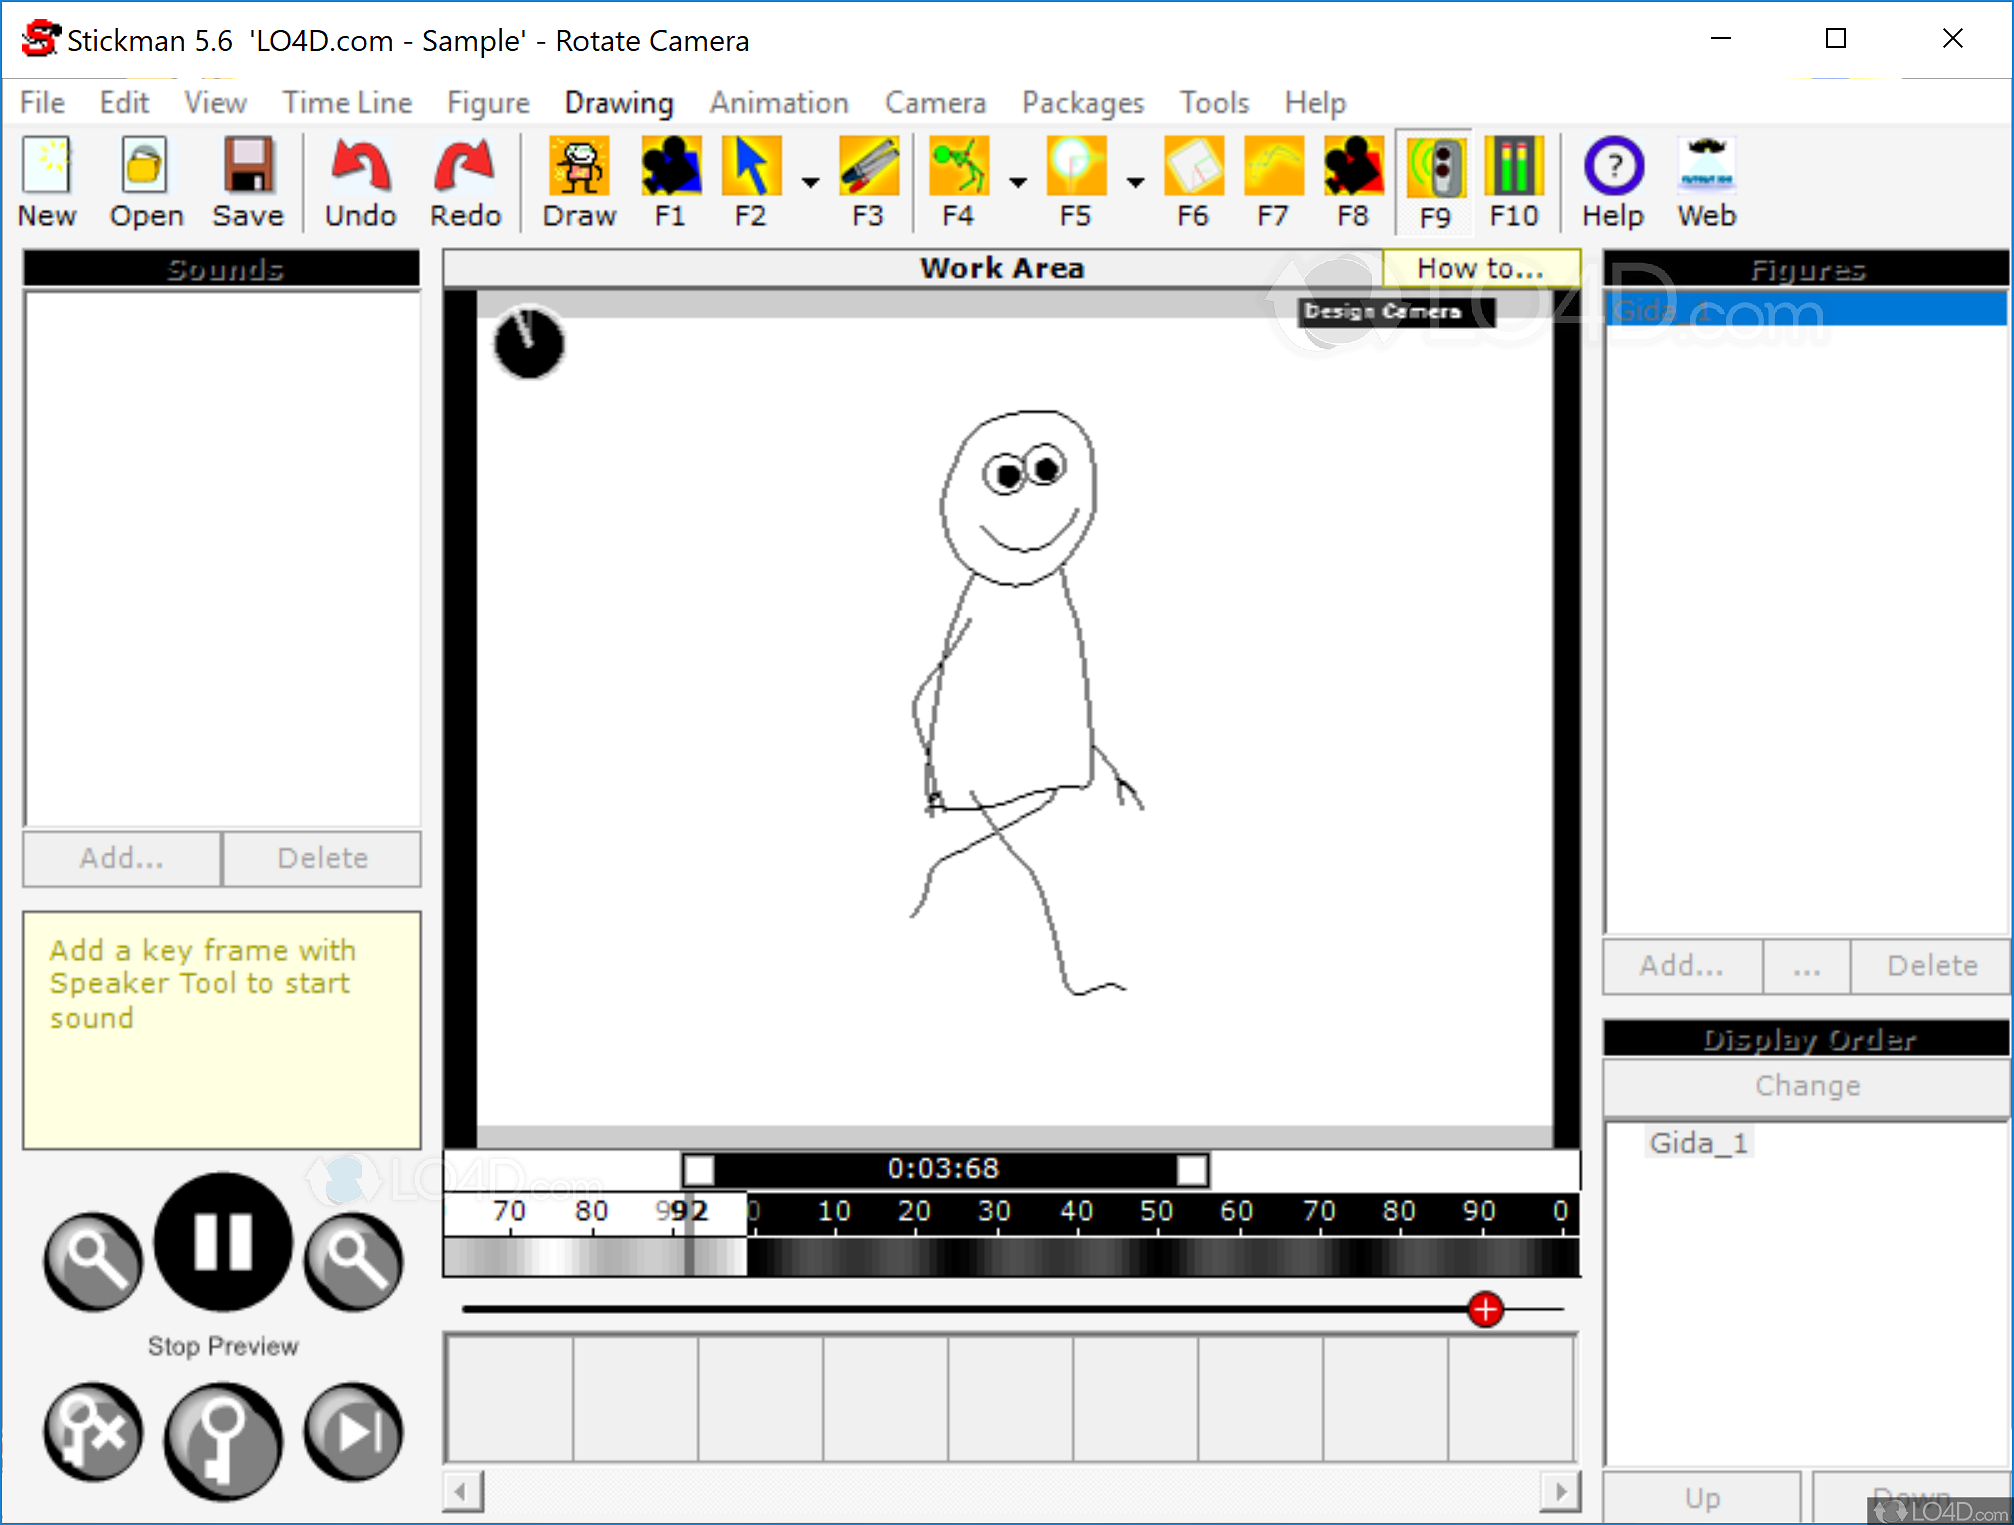Viewport: 2014px width, 1525px height.
Task: Open the Animation menu
Action: click(779, 102)
